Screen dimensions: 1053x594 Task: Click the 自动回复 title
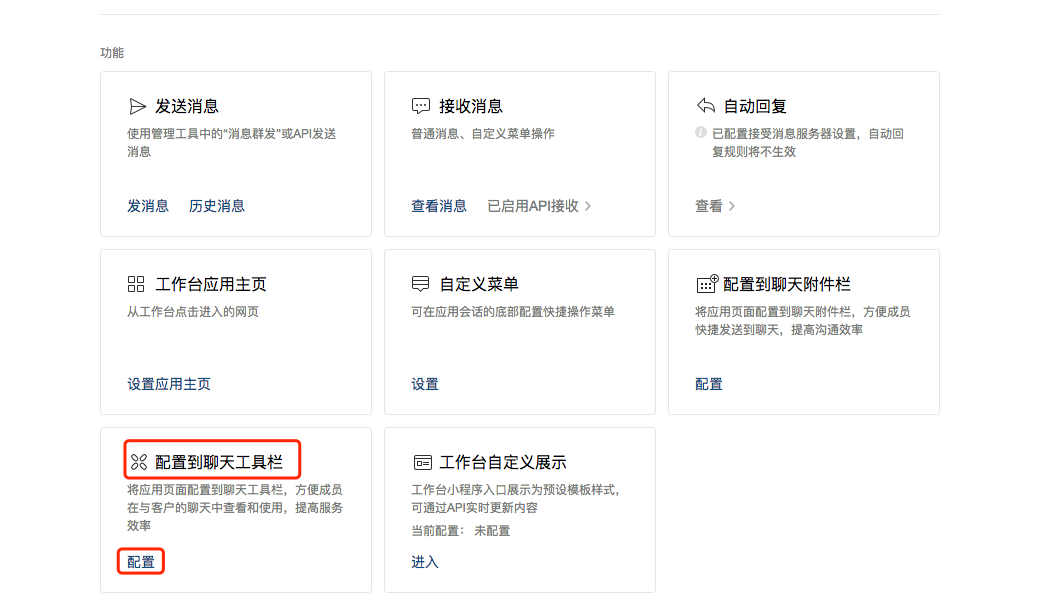click(x=755, y=106)
